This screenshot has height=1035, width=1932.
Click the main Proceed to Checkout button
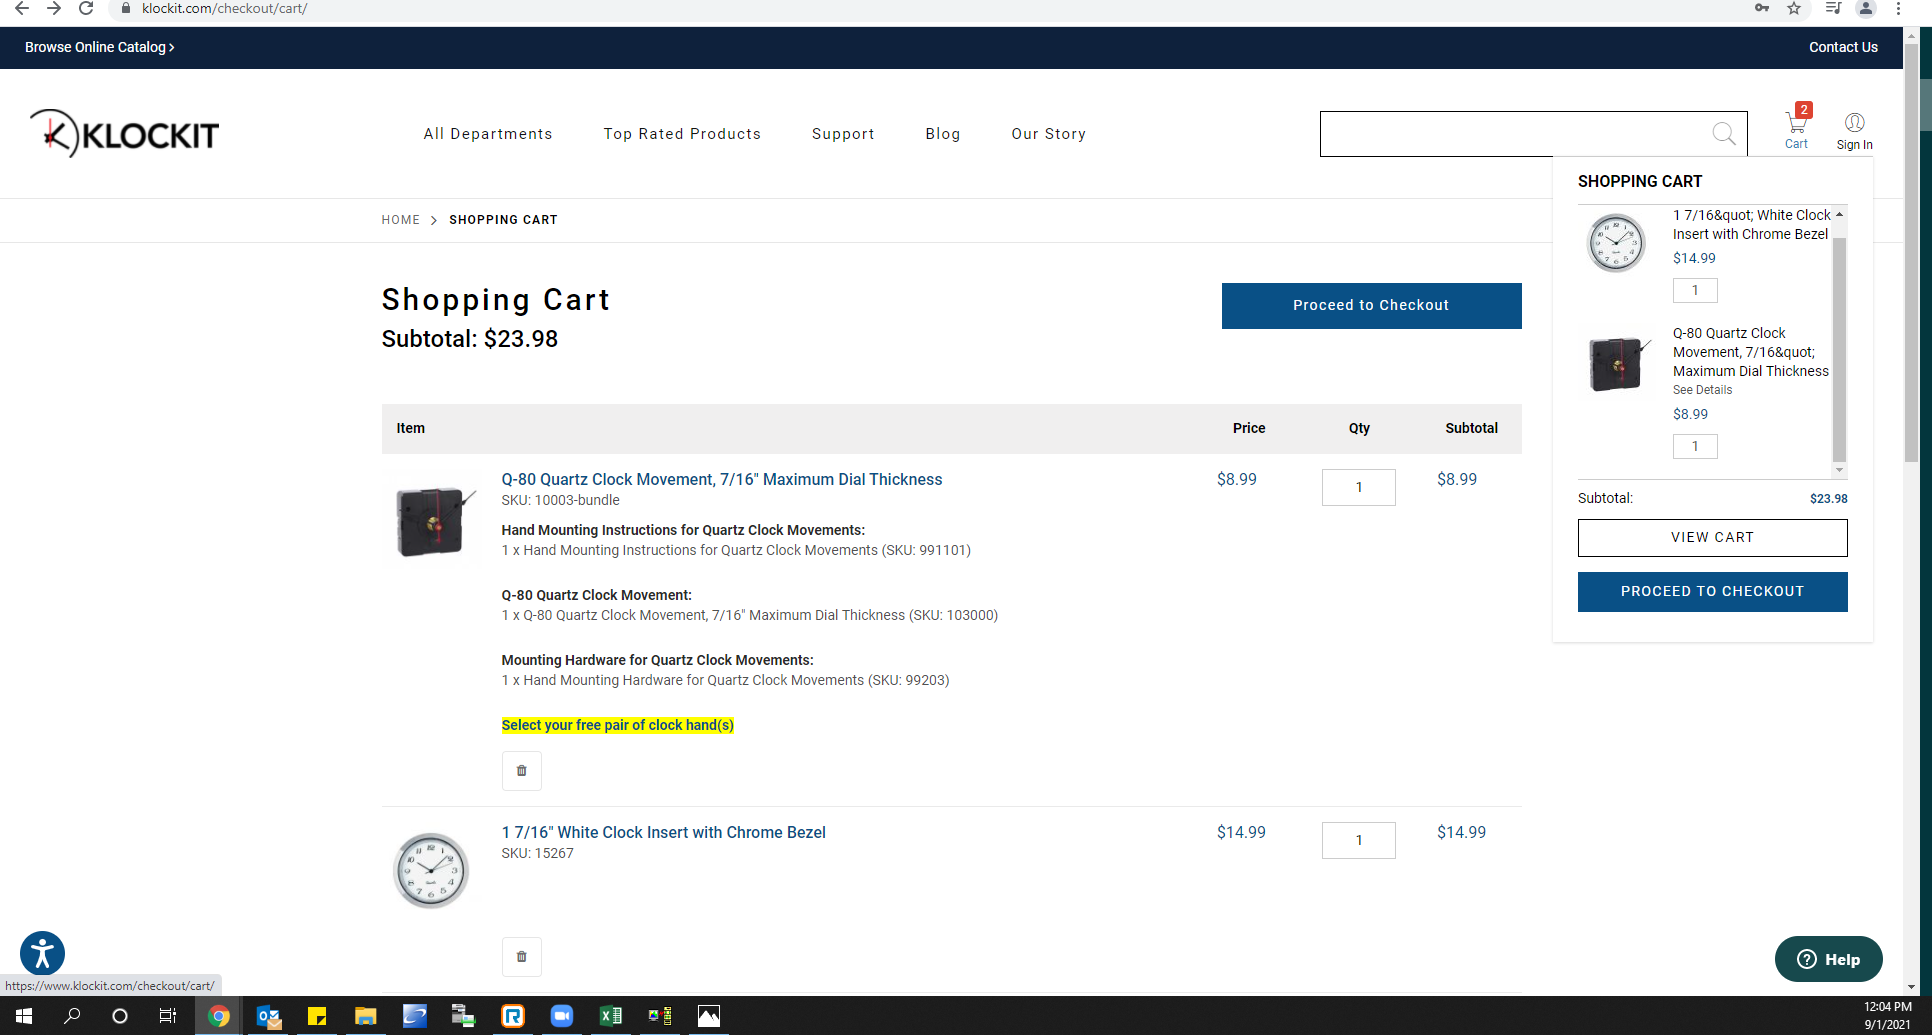pyautogui.click(x=1371, y=306)
